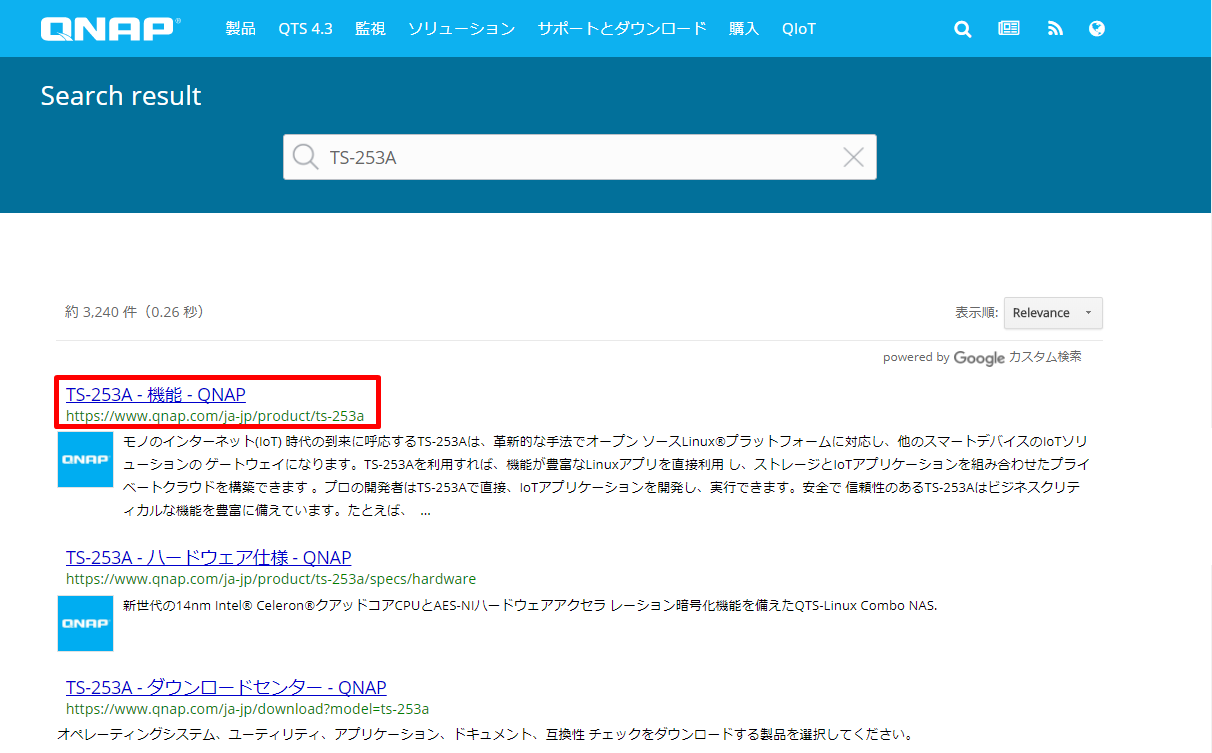Open the TS-253A - 機能 - QNAP result
The height and width of the screenshot is (753, 1212).
pyautogui.click(x=156, y=394)
